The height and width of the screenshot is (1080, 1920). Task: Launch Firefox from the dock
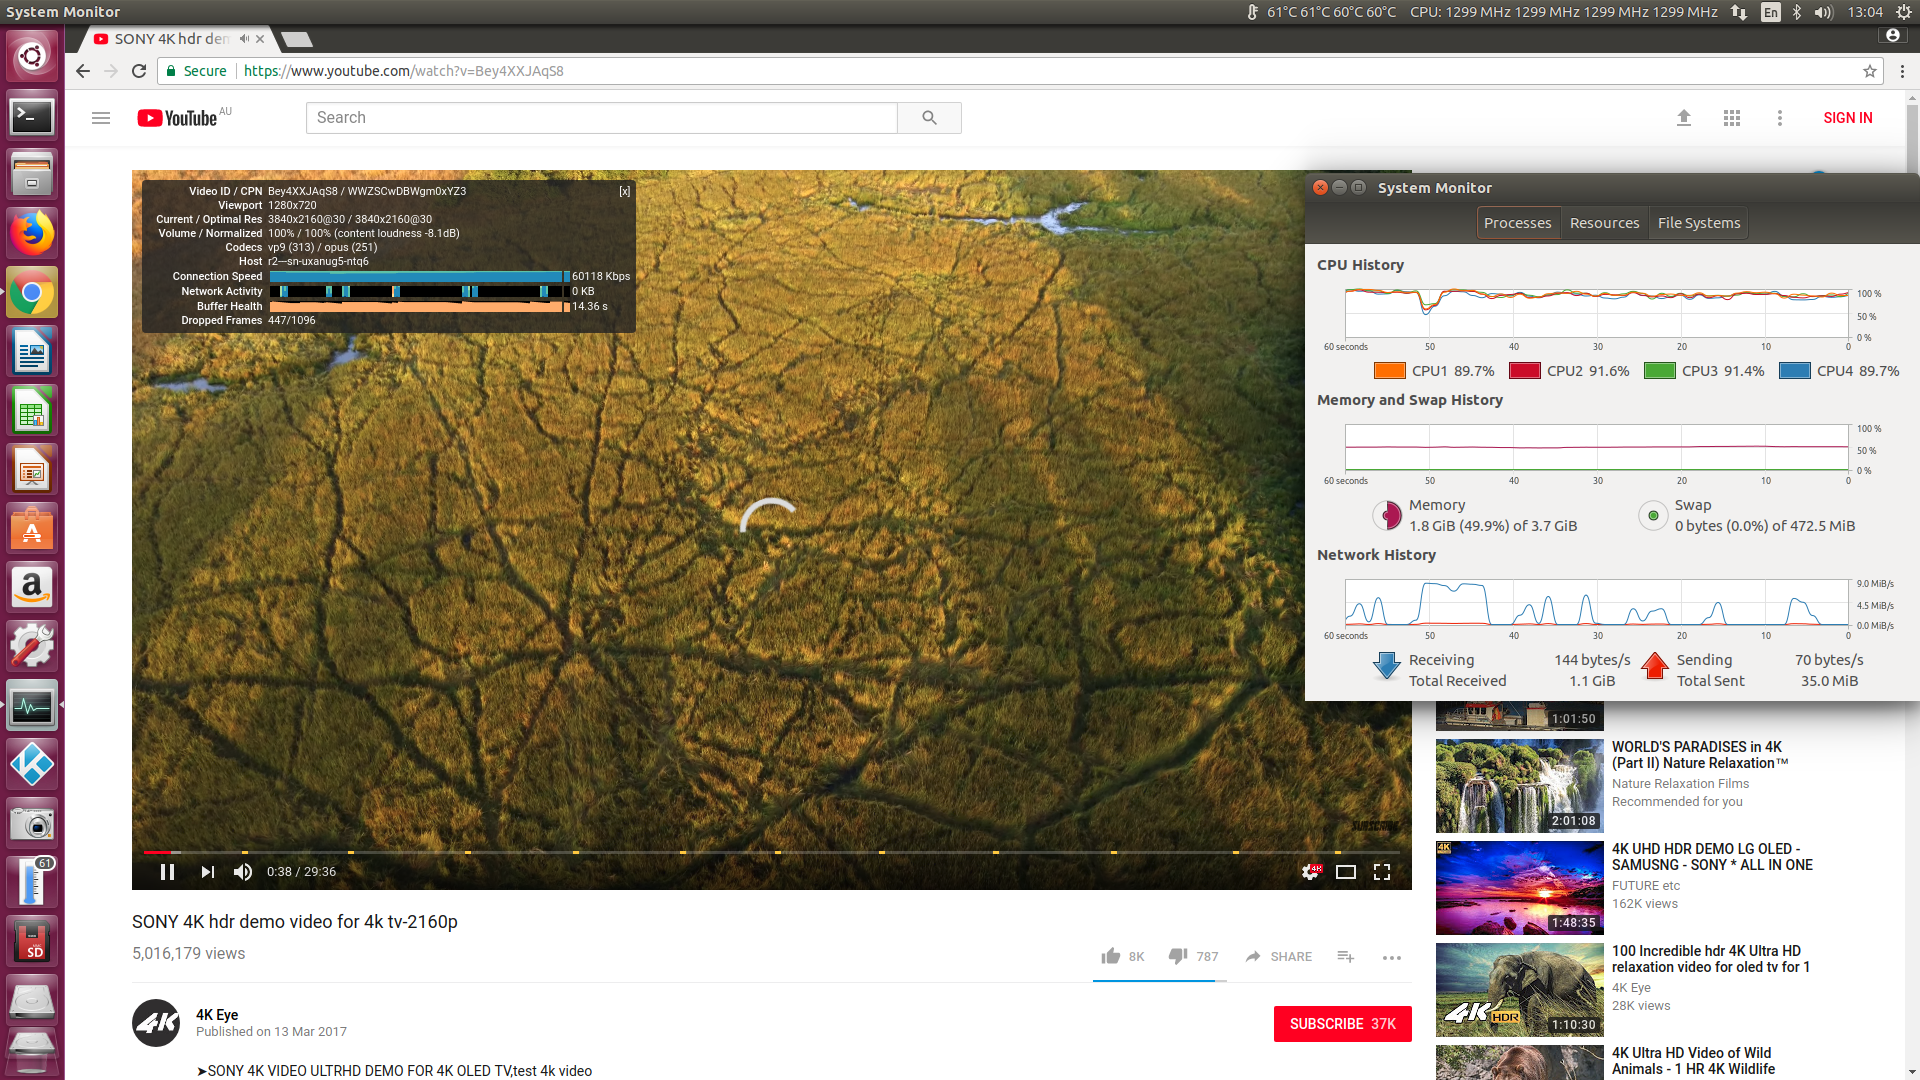32,234
